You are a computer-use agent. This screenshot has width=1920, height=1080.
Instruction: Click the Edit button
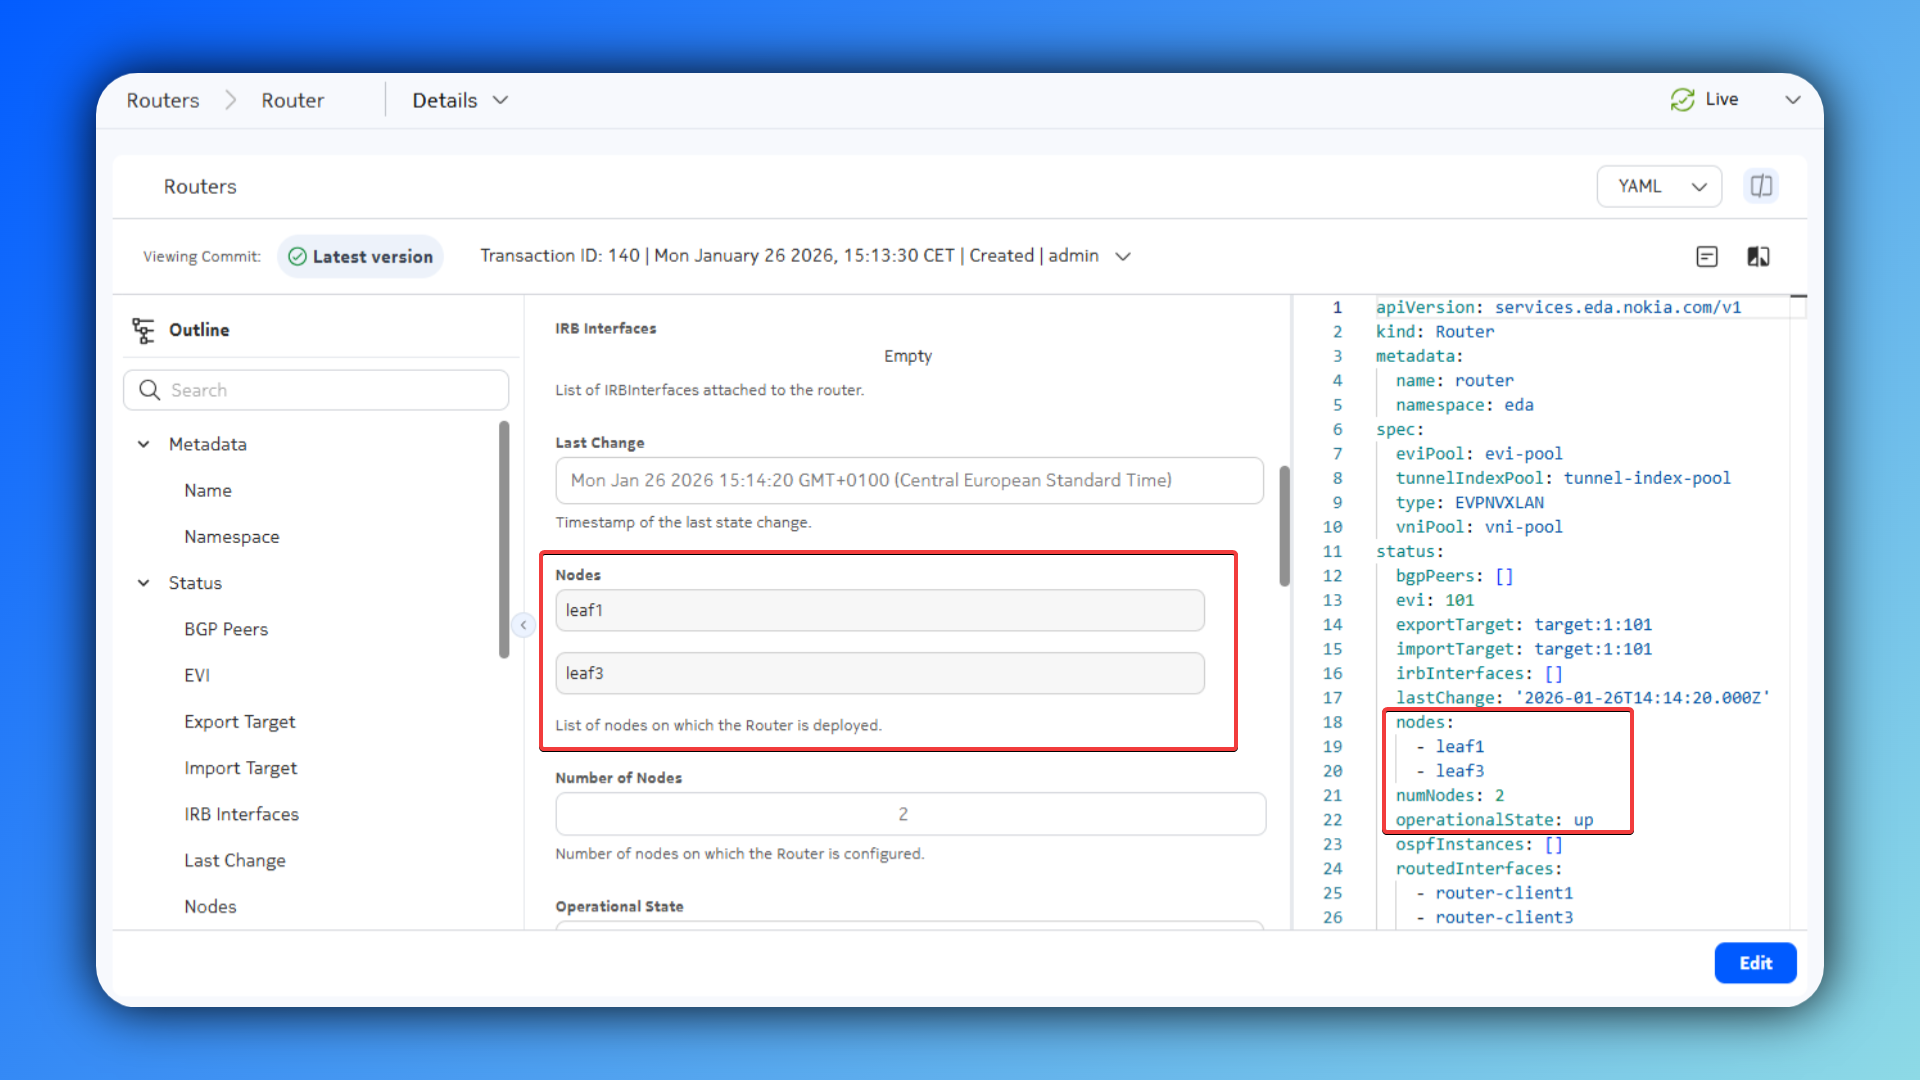(1754, 963)
